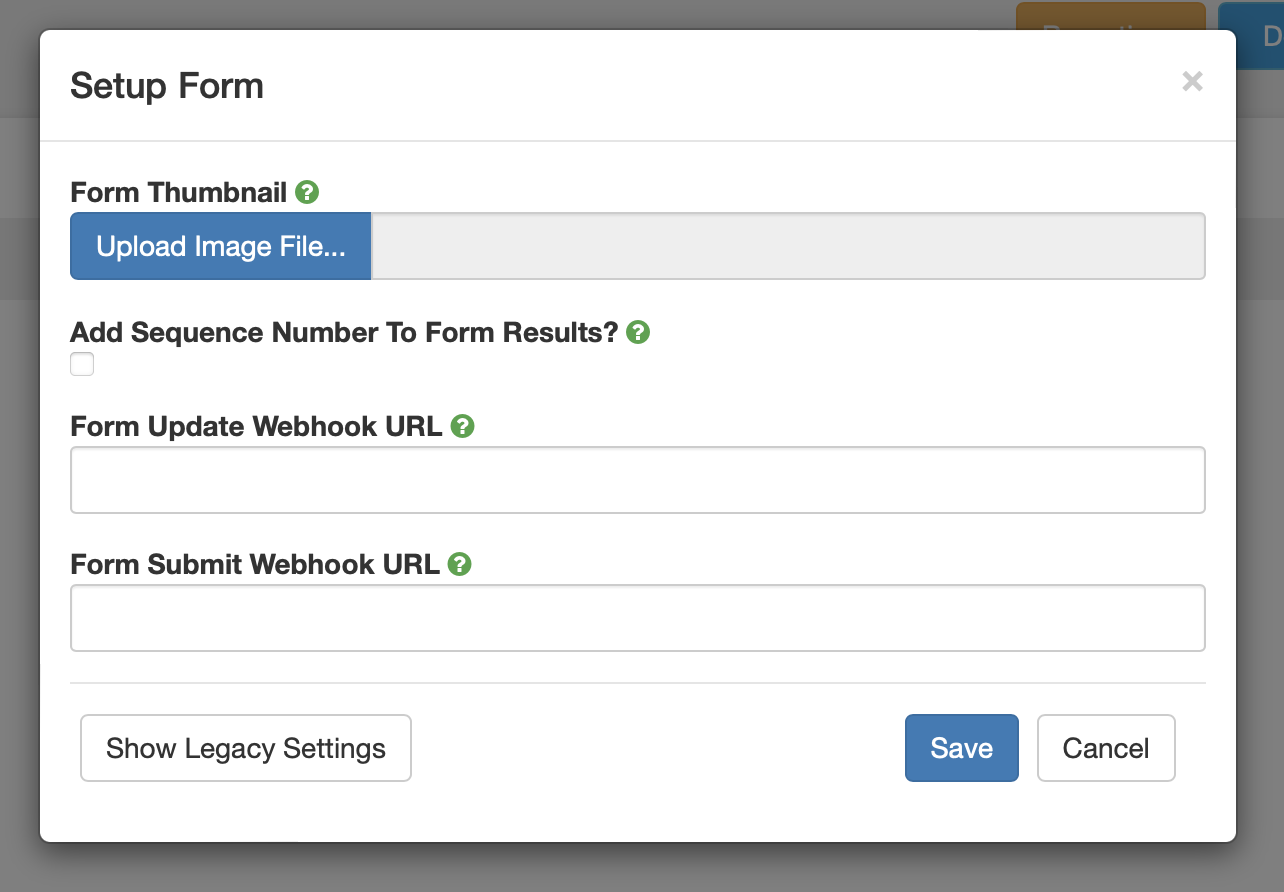
Task: Select the help icon next to Update Webhook
Action: (461, 426)
